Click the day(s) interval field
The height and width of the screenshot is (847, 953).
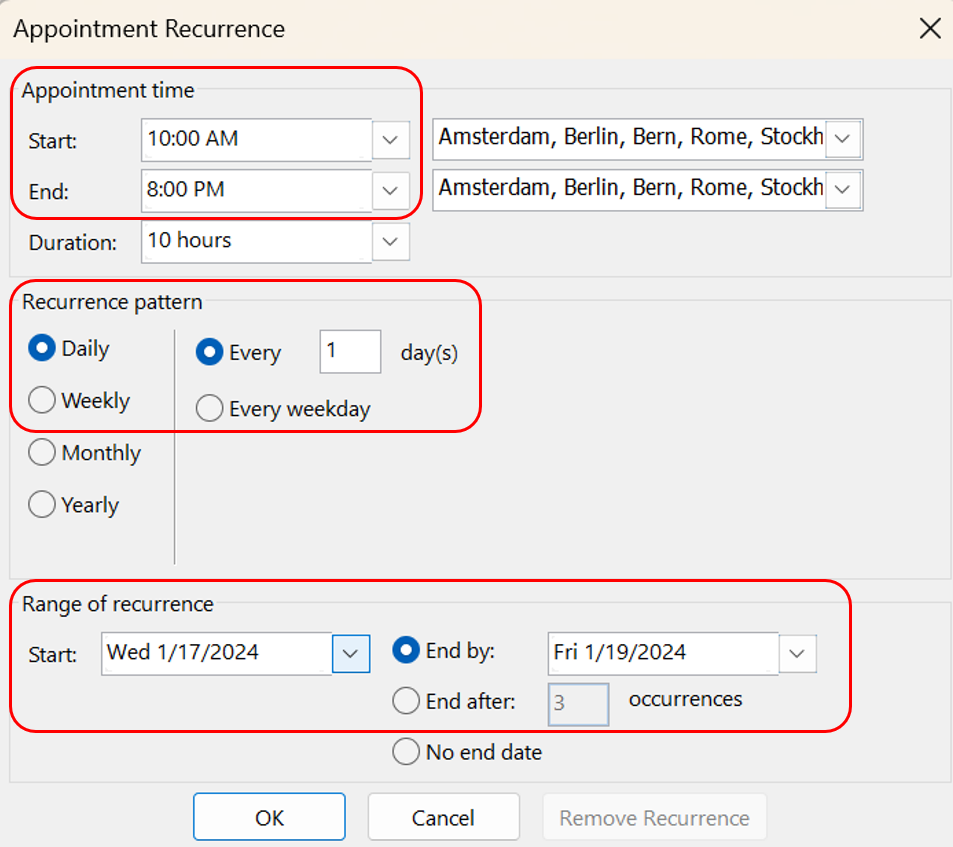[x=349, y=352]
